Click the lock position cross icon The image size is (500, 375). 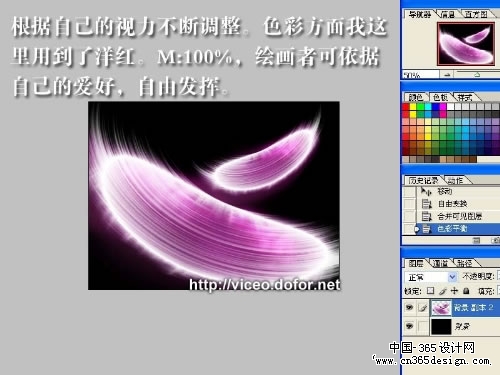[454, 291]
